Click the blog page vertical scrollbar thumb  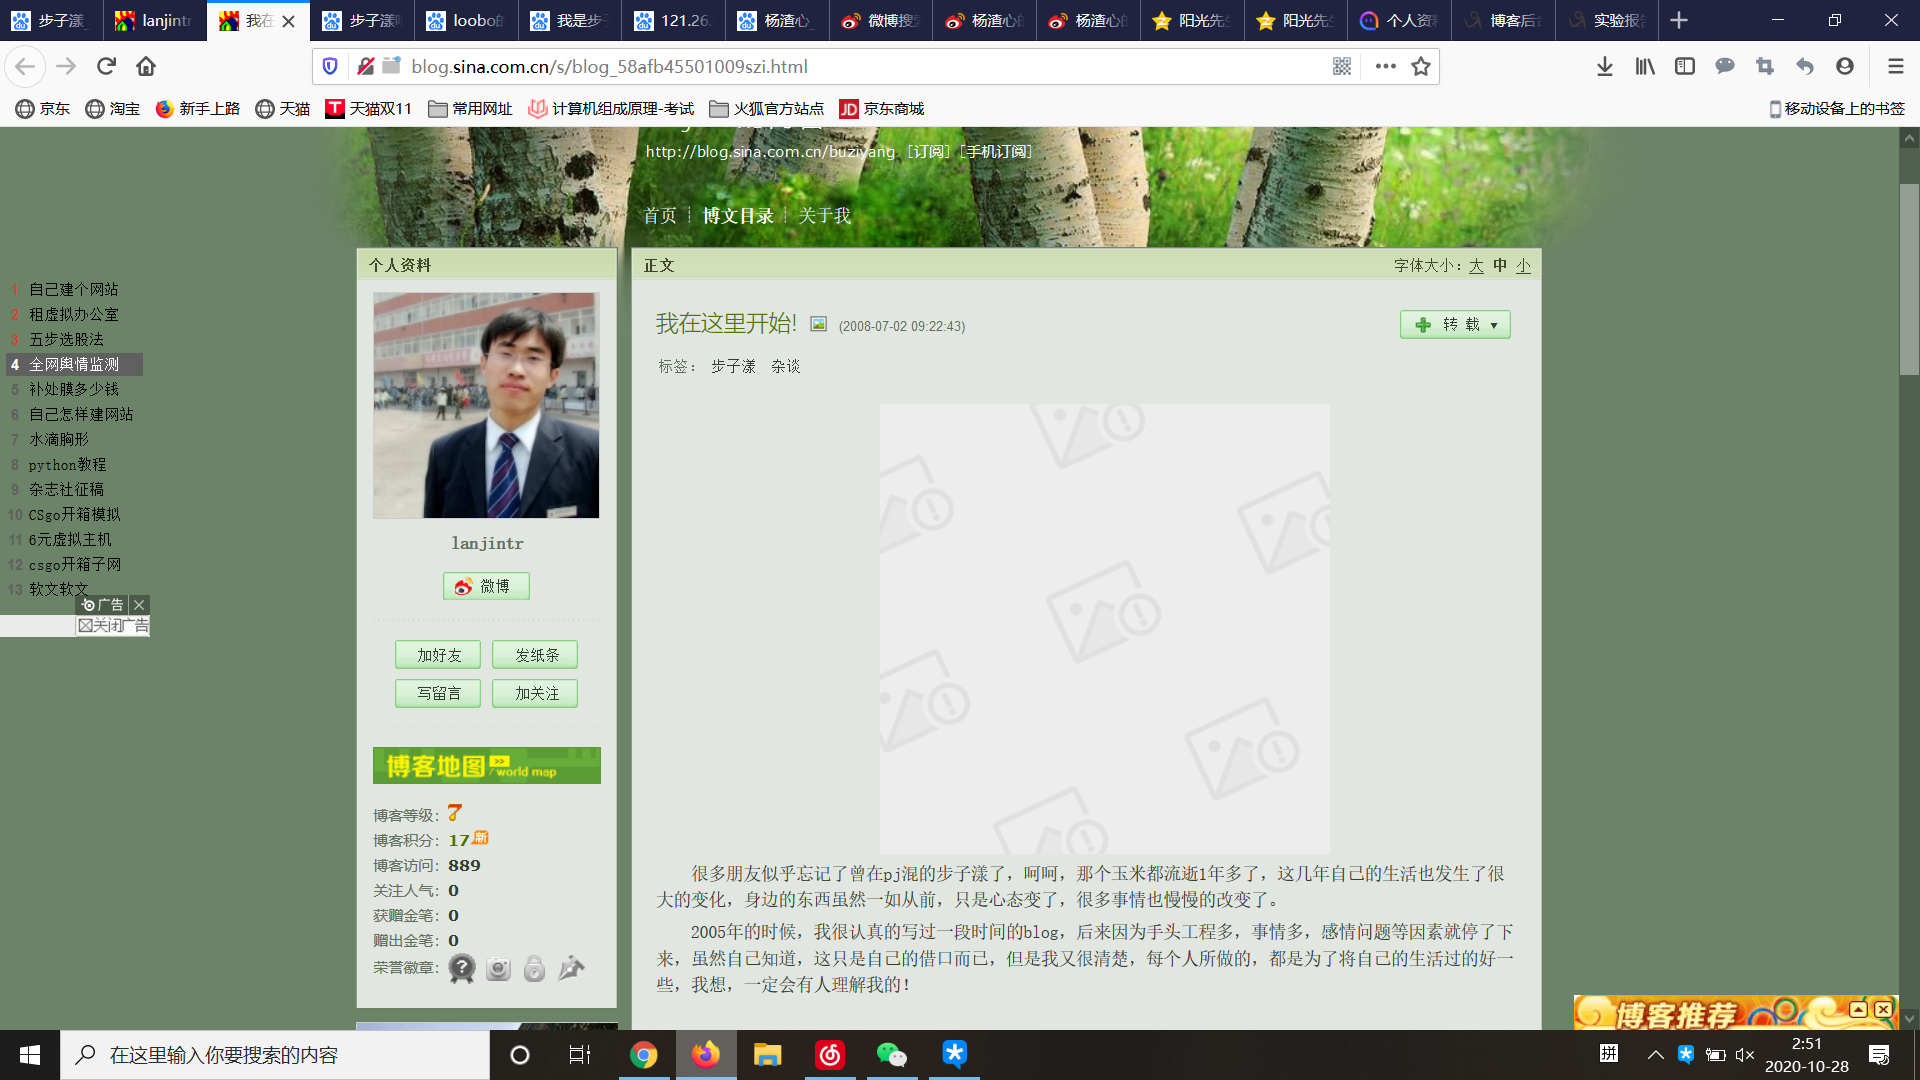click(1909, 280)
